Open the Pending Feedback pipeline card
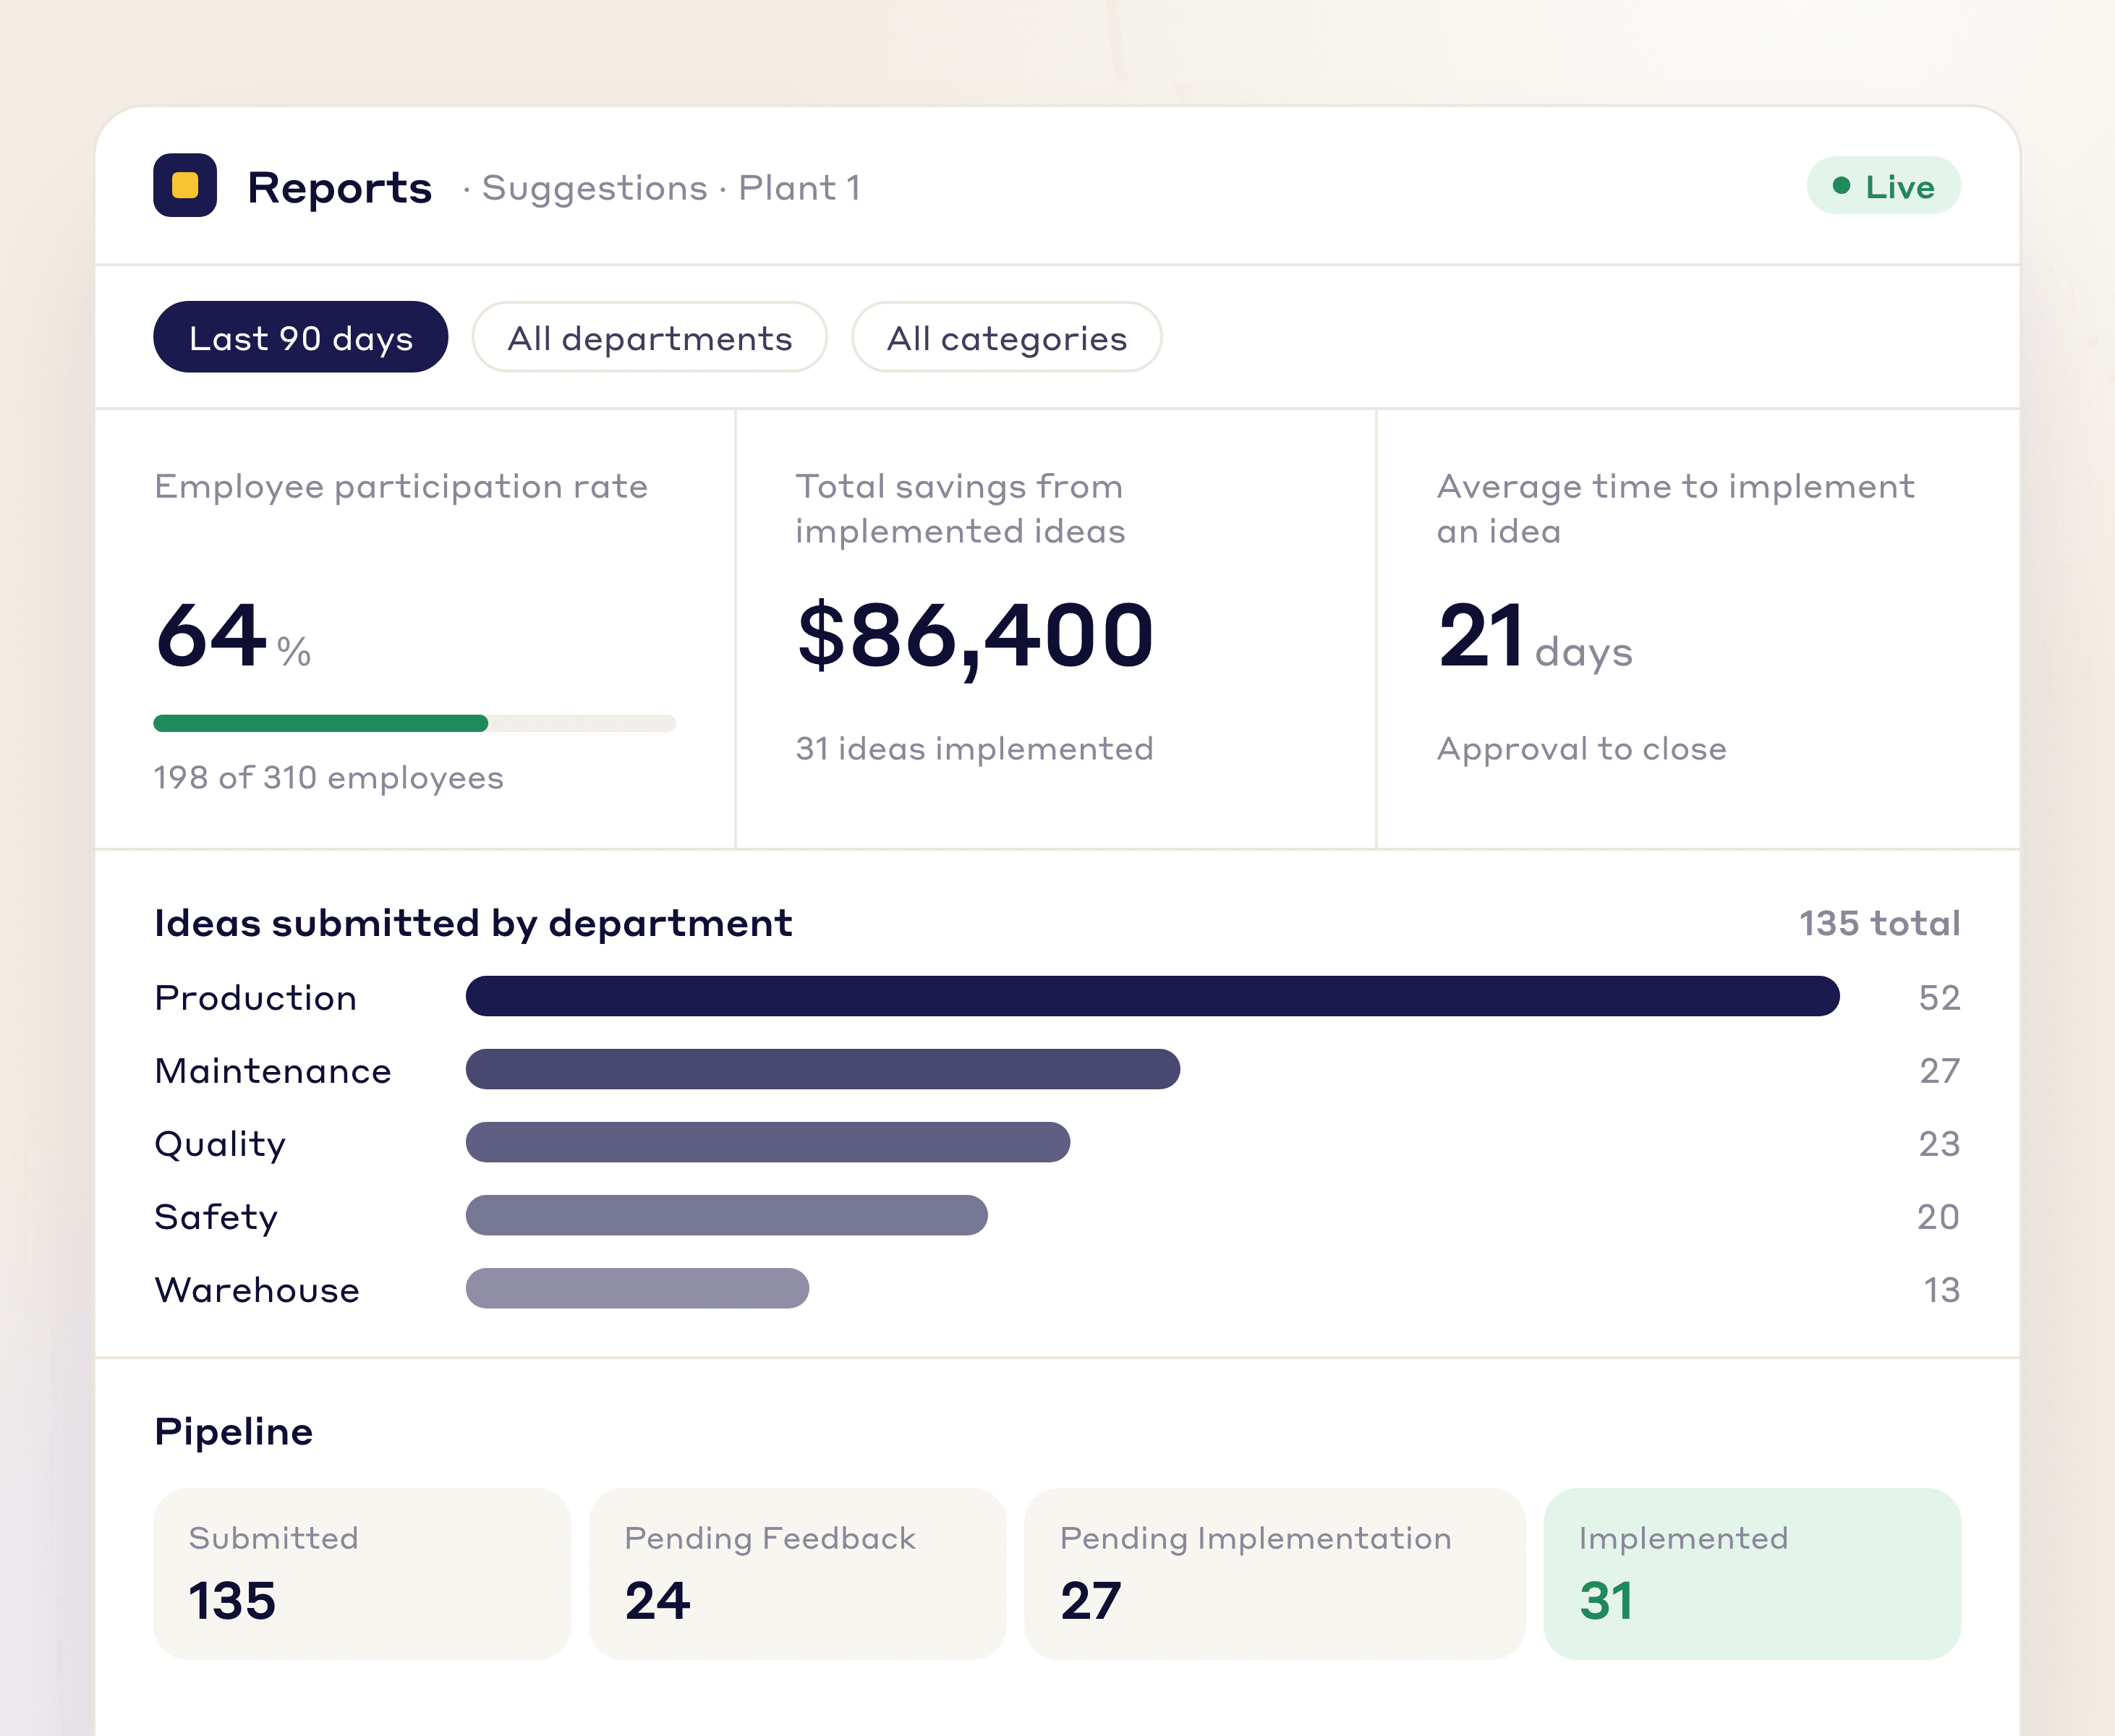 [x=797, y=1573]
